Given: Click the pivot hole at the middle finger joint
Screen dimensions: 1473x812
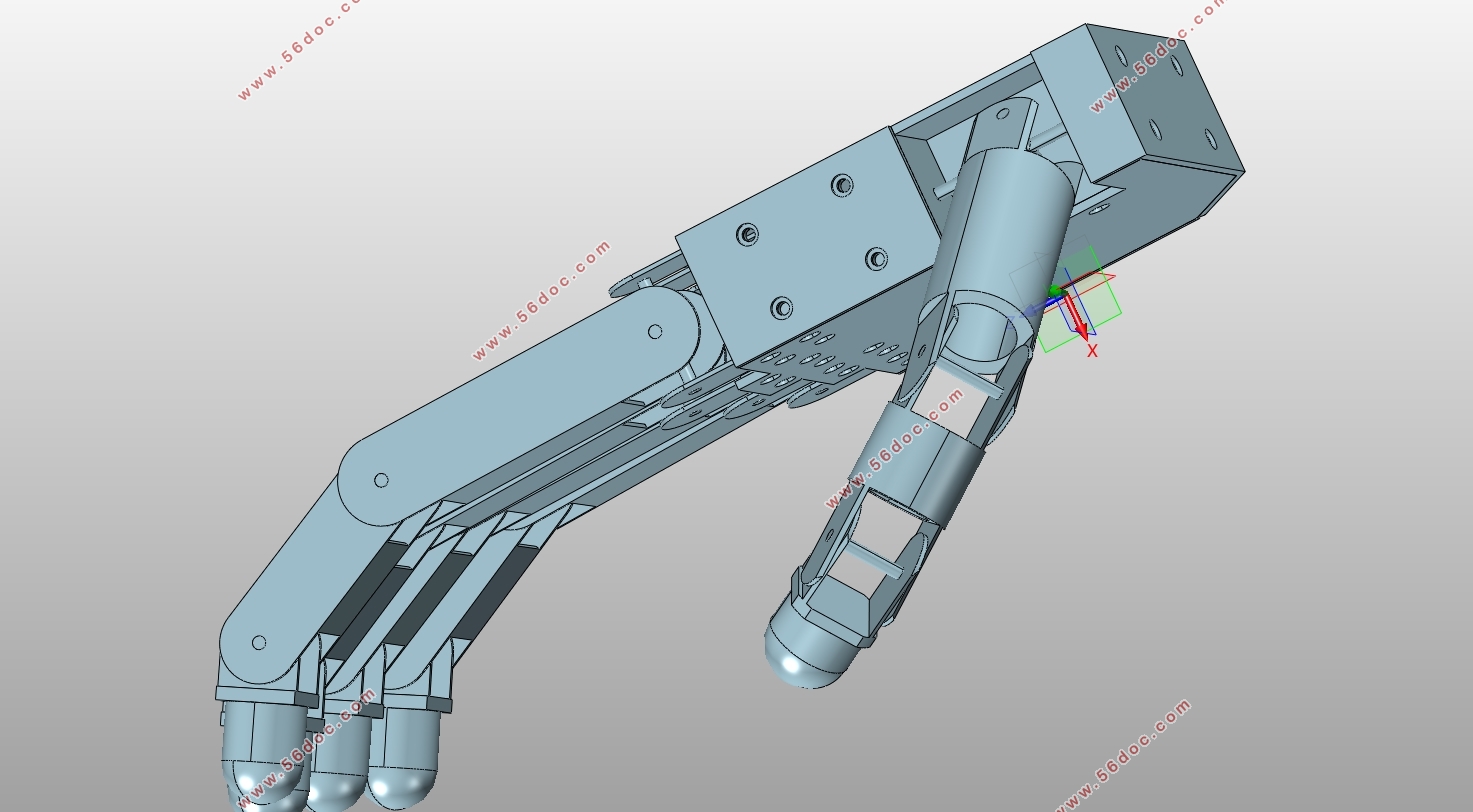Looking at the screenshot, I should pos(381,480).
